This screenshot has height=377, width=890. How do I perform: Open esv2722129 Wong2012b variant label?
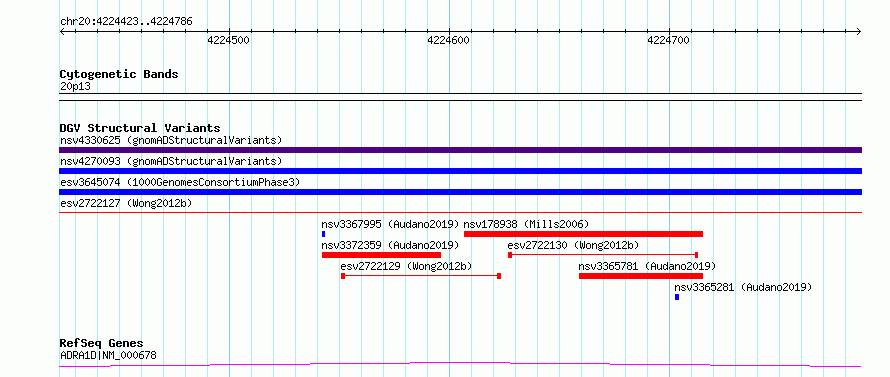point(406,266)
